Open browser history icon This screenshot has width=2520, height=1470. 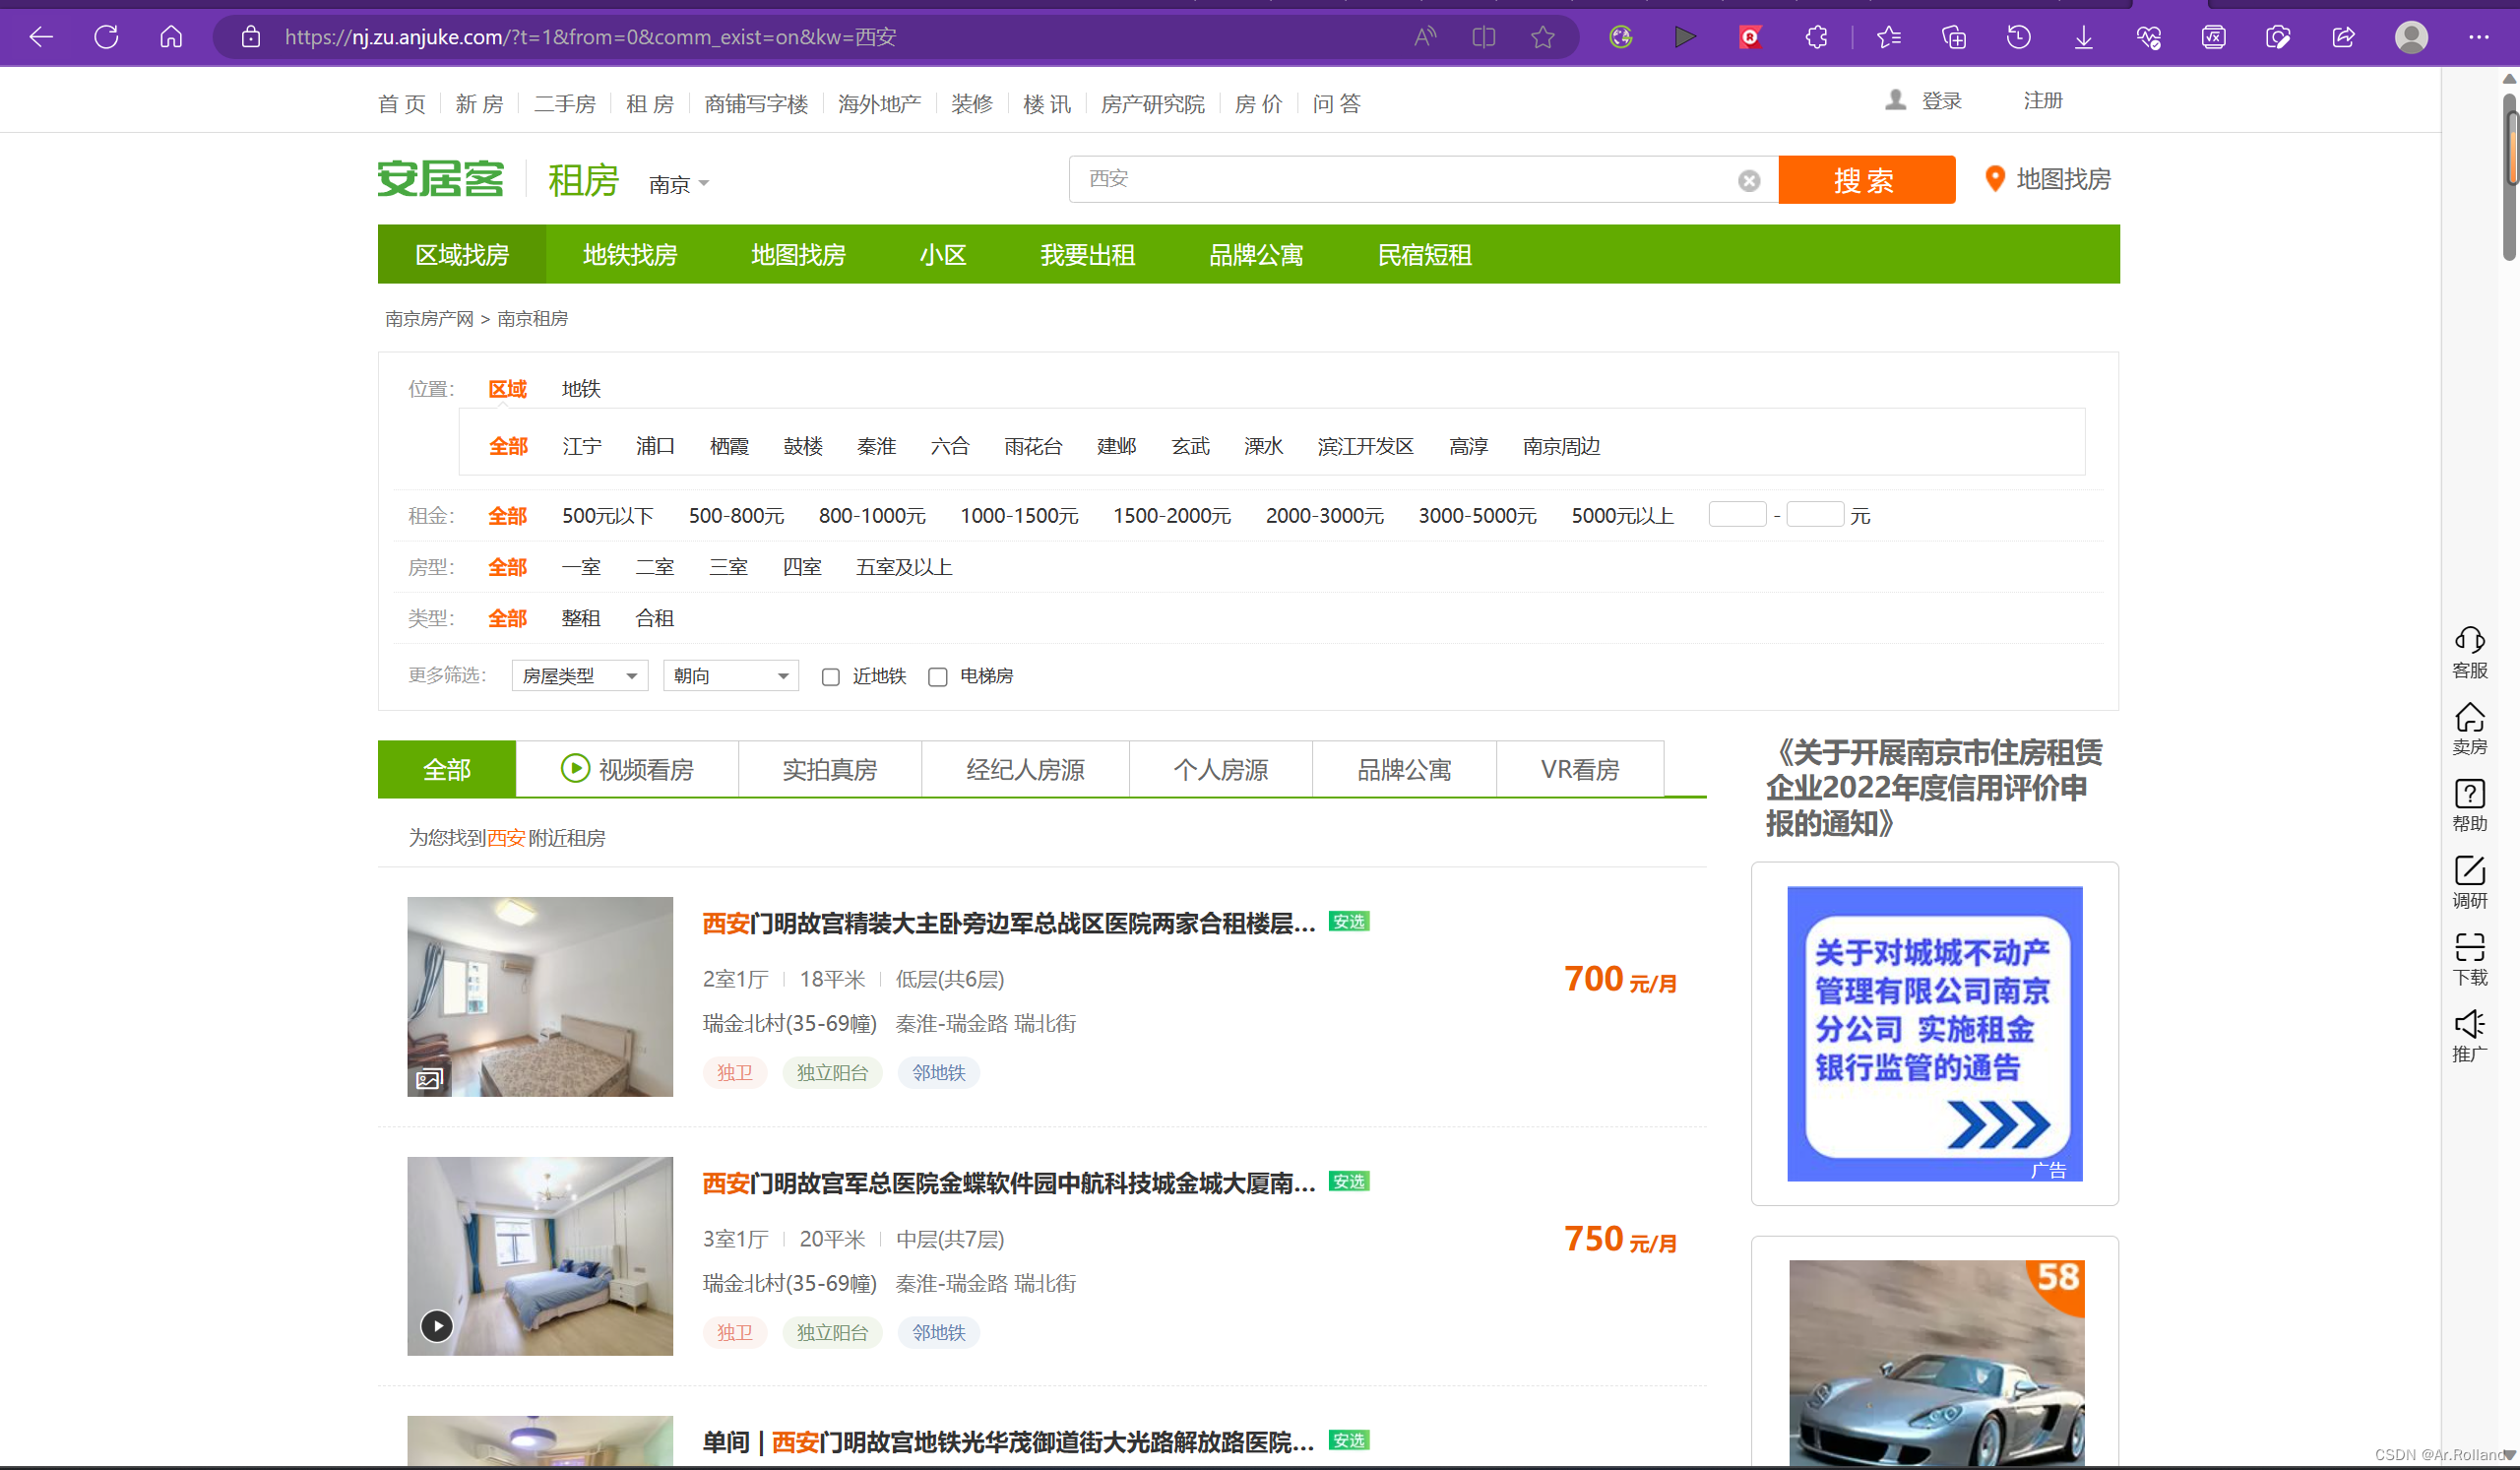pyautogui.click(x=2018, y=37)
